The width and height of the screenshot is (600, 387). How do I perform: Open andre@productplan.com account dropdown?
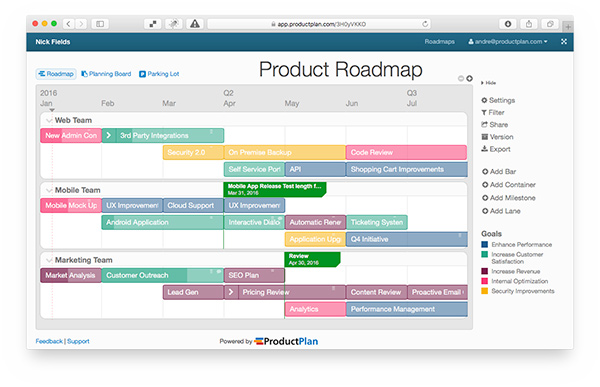pos(507,42)
